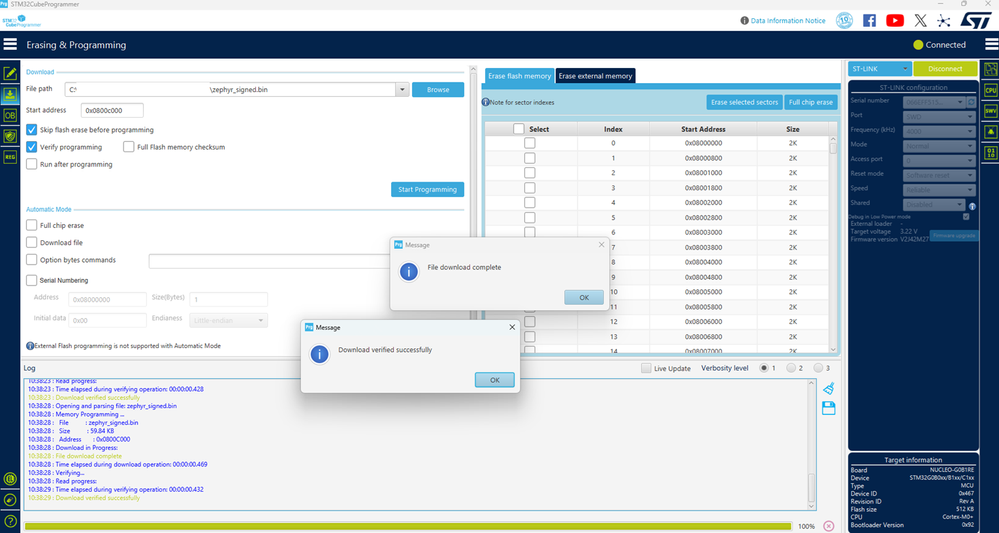Click the Disconnect button
The image size is (999, 533).
945,68
